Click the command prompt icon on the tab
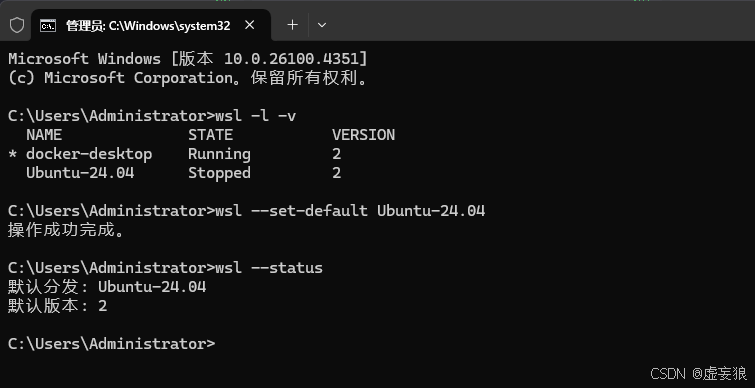The width and height of the screenshot is (755, 388). [48, 26]
